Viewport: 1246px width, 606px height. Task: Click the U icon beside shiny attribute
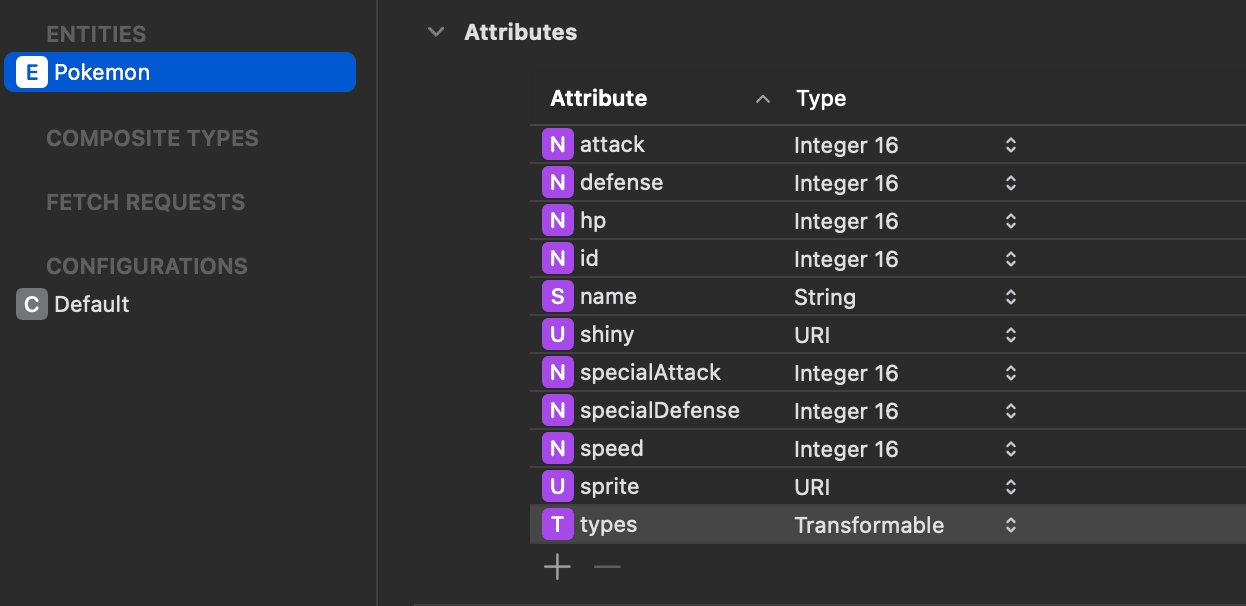557,335
